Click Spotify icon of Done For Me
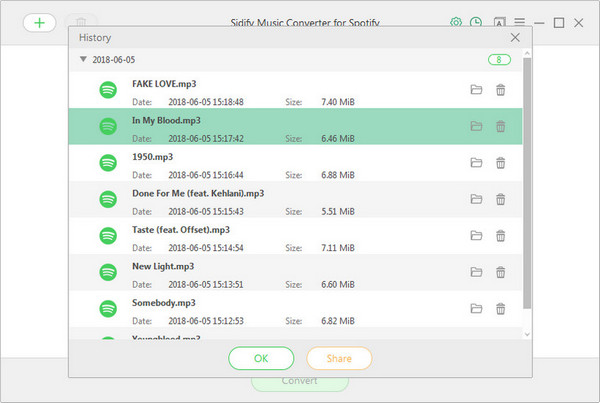Image resolution: width=600 pixels, height=403 pixels. coord(108,199)
